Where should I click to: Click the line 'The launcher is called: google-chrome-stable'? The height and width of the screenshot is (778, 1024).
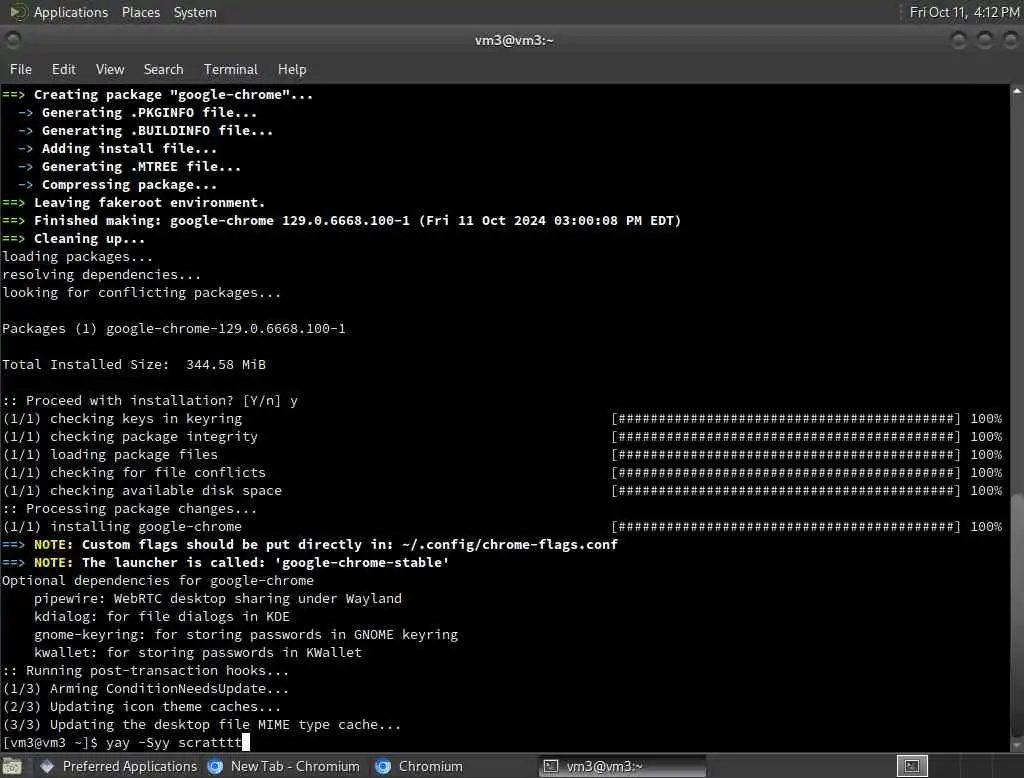coord(226,562)
